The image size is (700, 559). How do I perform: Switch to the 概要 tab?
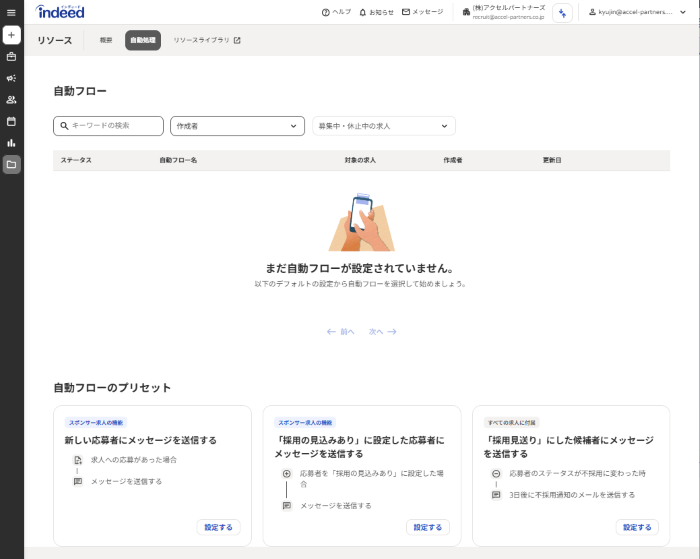[106, 40]
